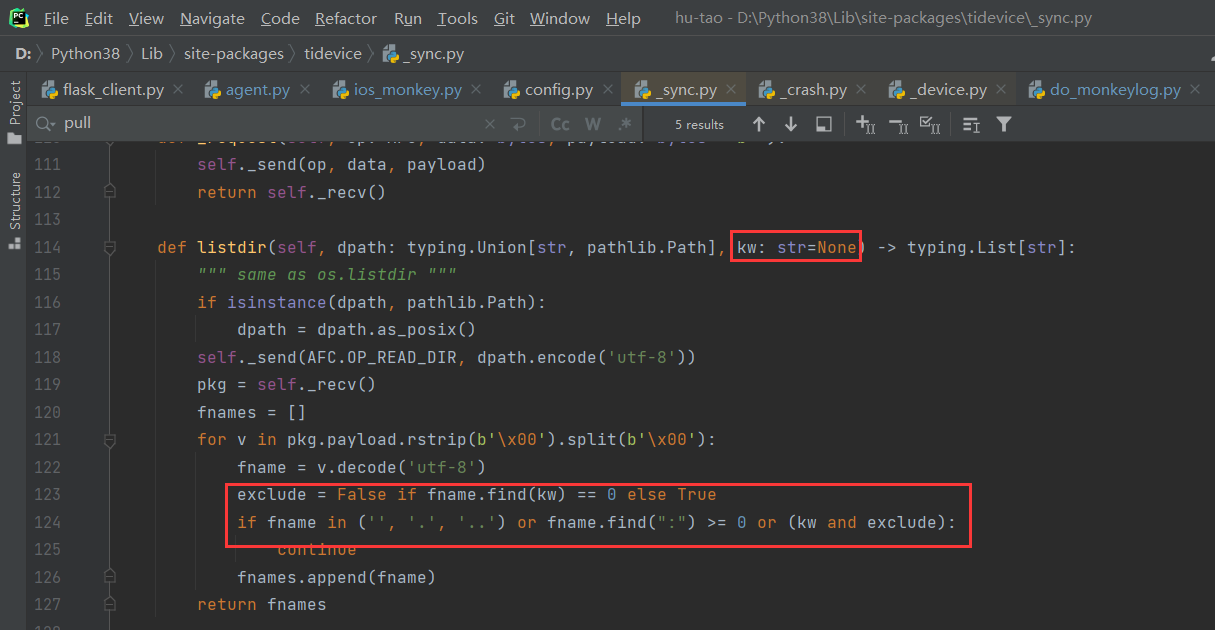
Task: Open the Window menu
Action: coord(560,19)
